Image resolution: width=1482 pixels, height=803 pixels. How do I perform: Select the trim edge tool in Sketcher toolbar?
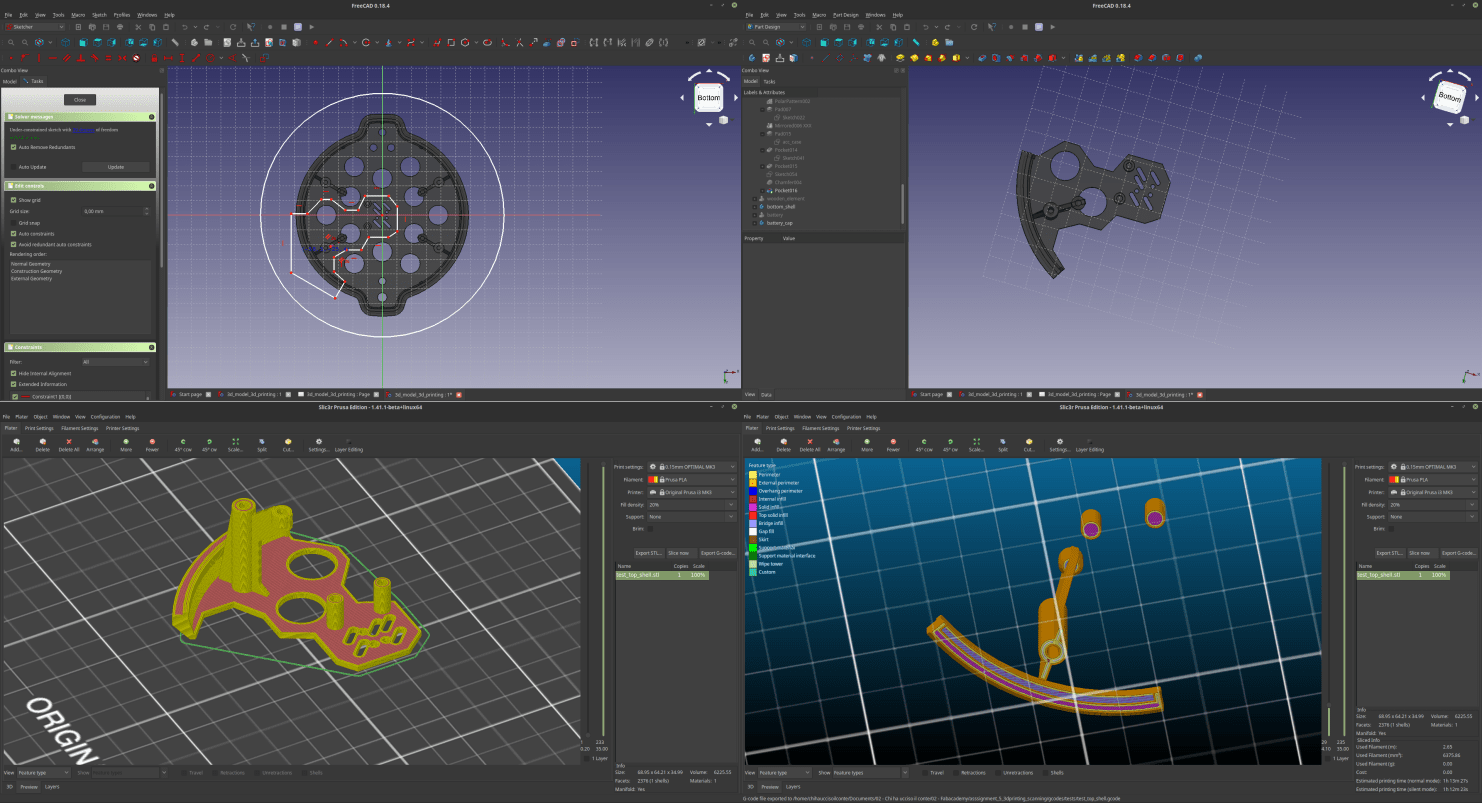point(519,43)
